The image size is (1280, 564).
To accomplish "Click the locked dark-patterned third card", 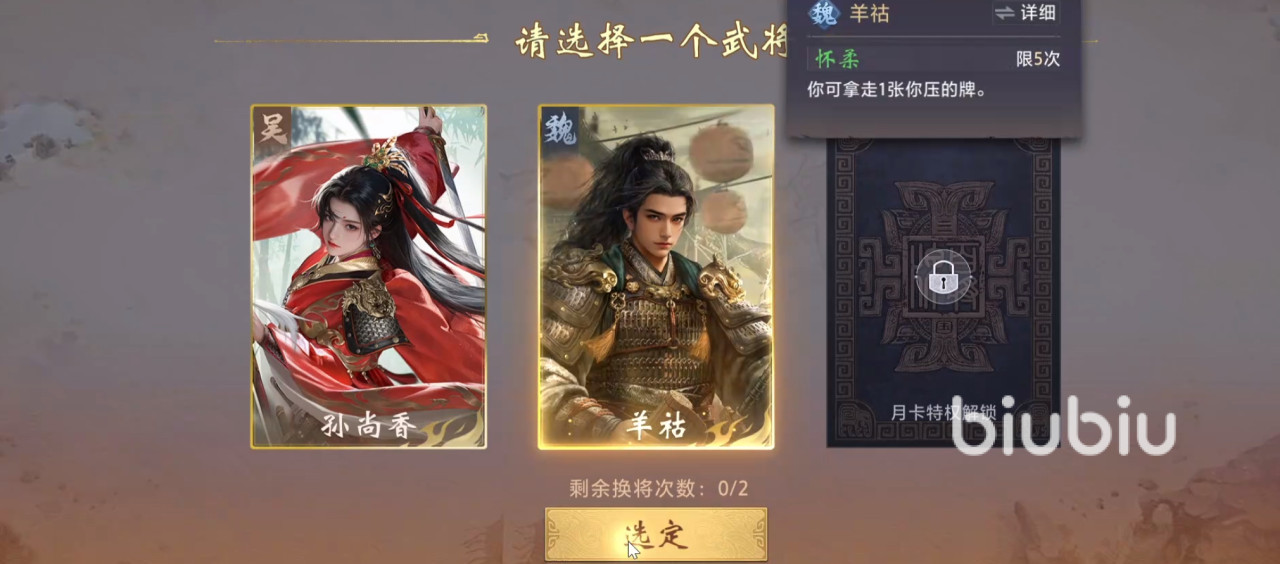I will click(x=943, y=291).
